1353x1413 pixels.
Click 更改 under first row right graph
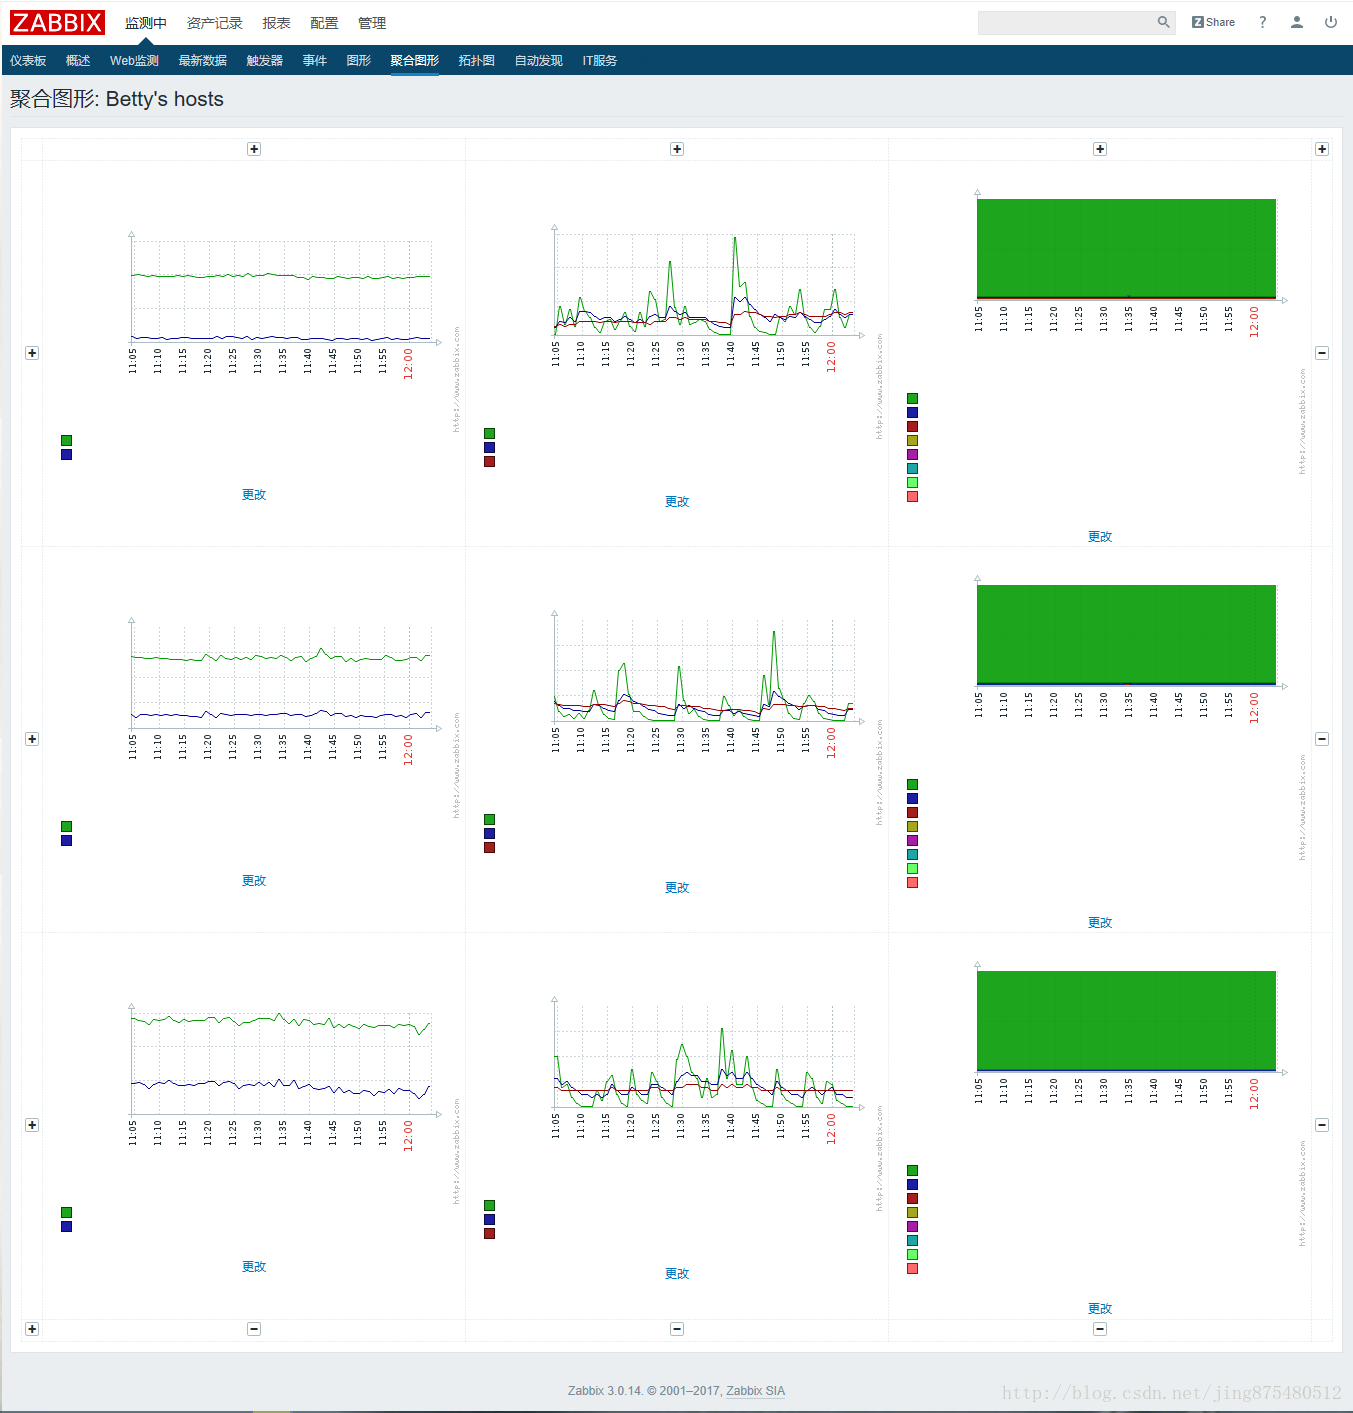1100,537
